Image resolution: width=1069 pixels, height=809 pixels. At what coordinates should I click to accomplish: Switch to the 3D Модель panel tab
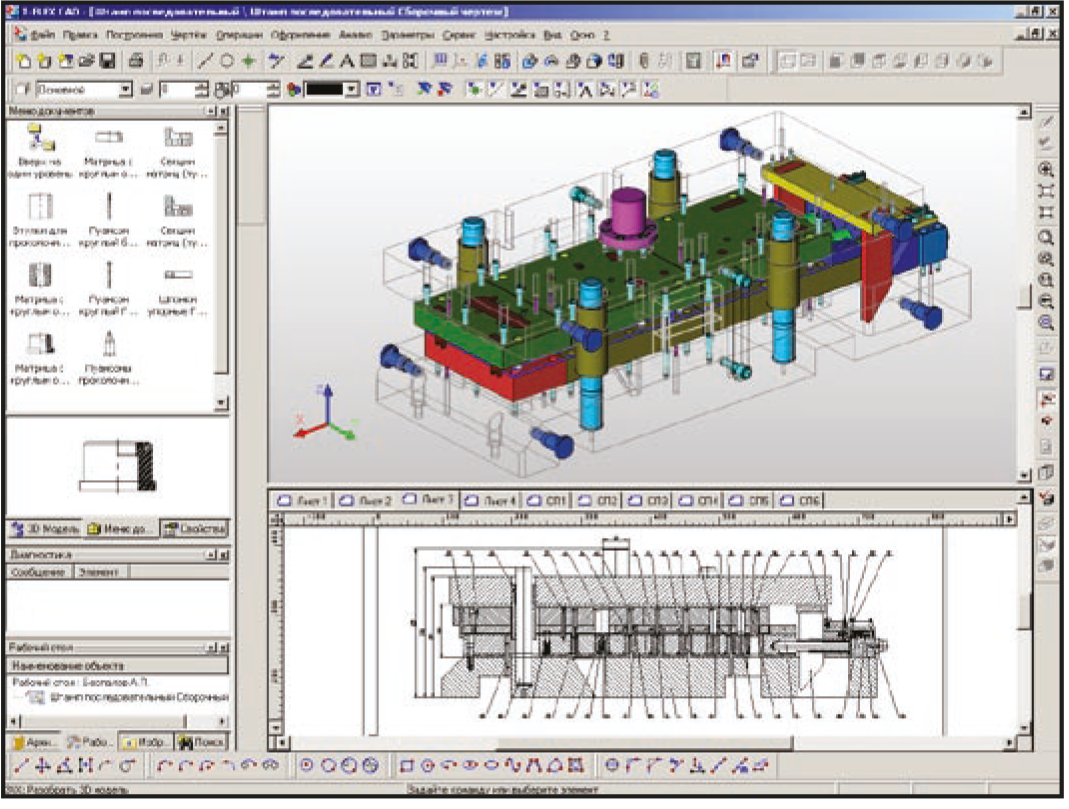(43, 529)
